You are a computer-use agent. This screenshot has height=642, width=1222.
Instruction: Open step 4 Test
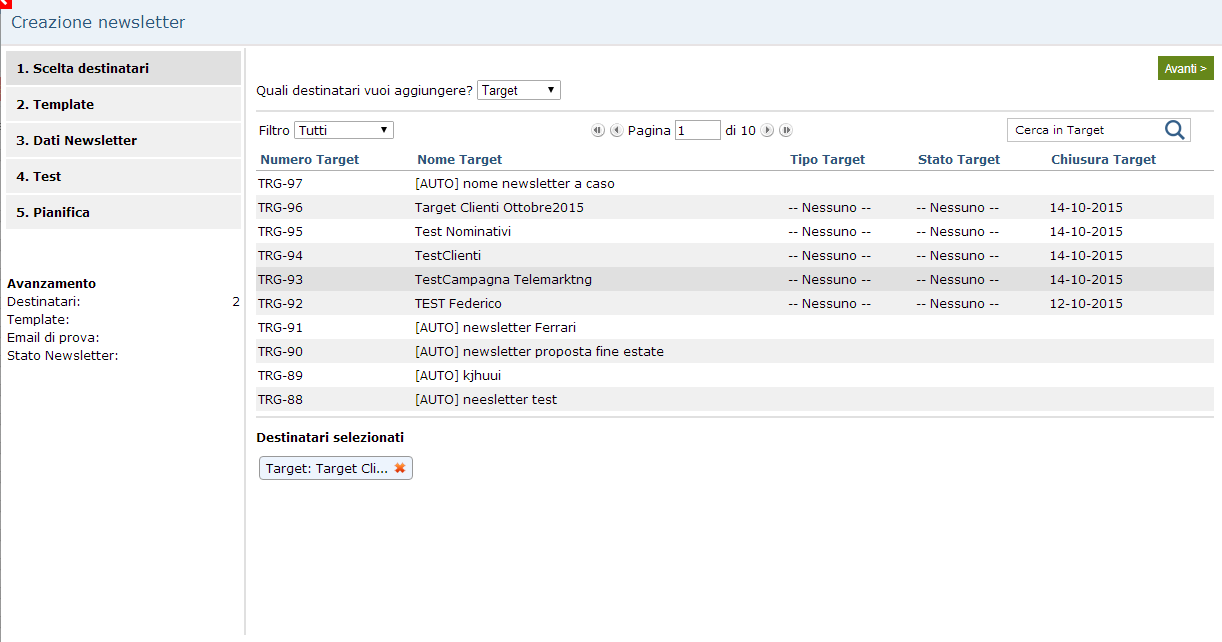tap(123, 176)
